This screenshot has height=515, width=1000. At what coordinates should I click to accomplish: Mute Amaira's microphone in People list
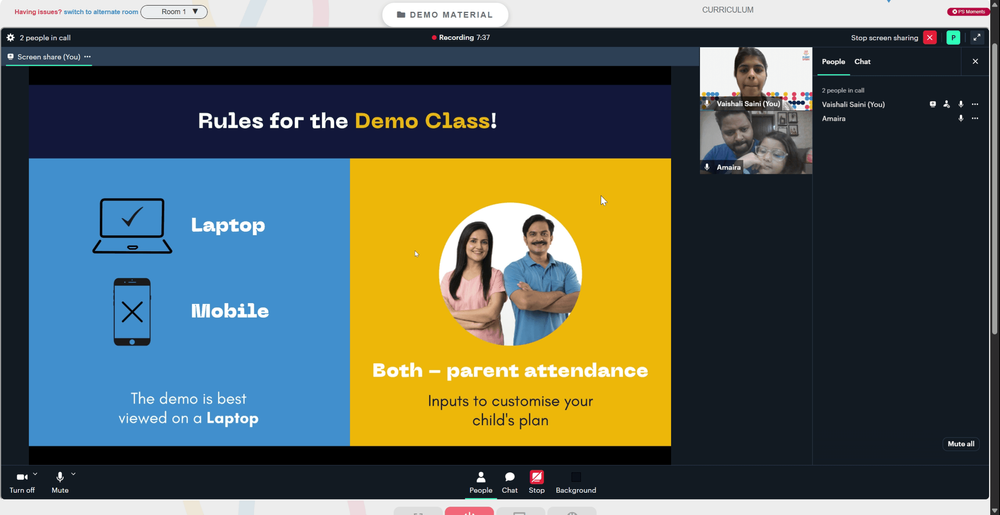(x=960, y=118)
